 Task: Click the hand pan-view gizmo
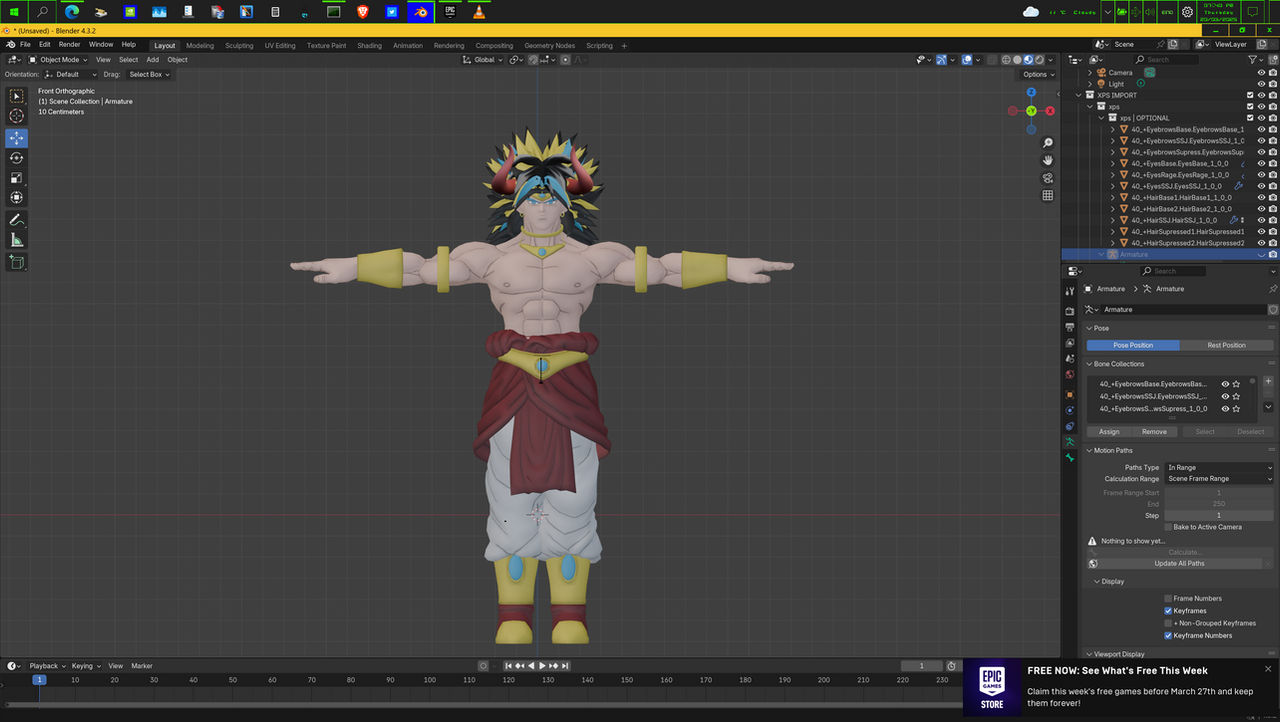click(1047, 160)
